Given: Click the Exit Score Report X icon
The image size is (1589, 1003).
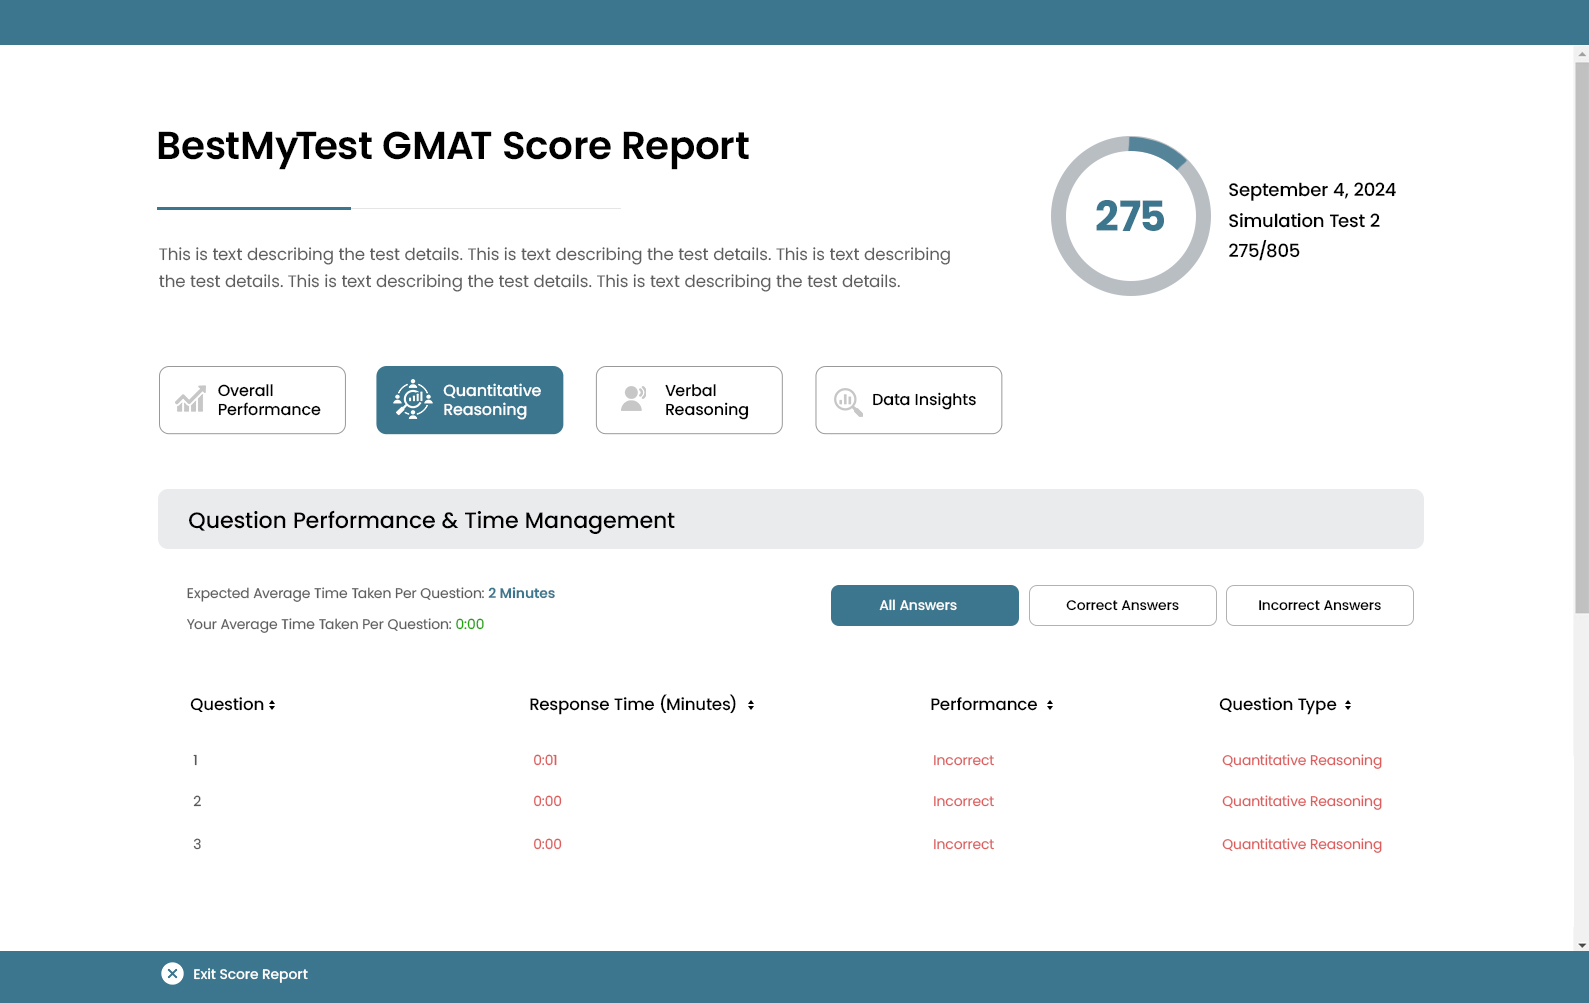Looking at the screenshot, I should point(172,974).
